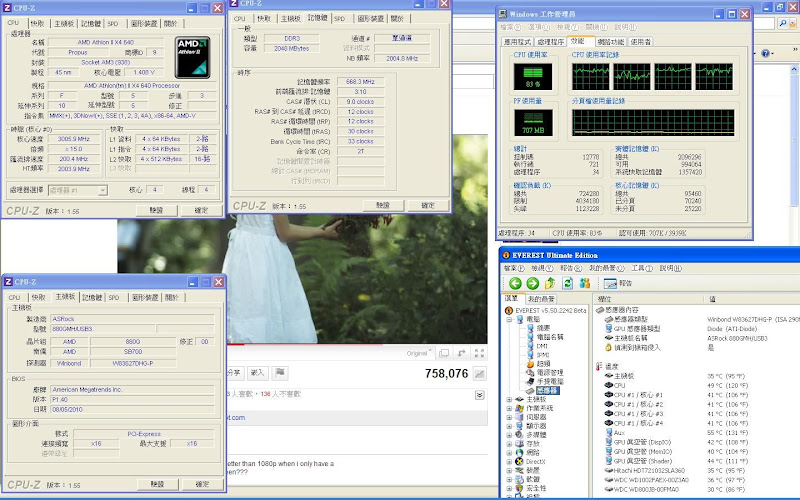Click 確定 button in CPU-Z memory window
The width and height of the screenshot is (800, 500).
[x=428, y=205]
